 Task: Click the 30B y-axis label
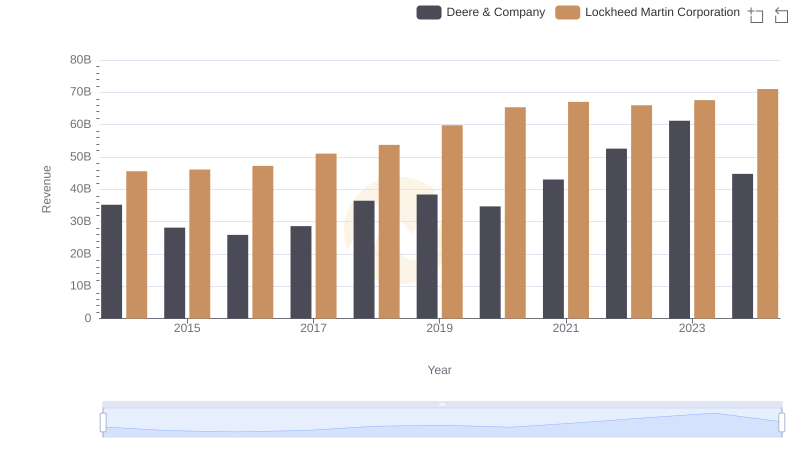(x=81, y=221)
